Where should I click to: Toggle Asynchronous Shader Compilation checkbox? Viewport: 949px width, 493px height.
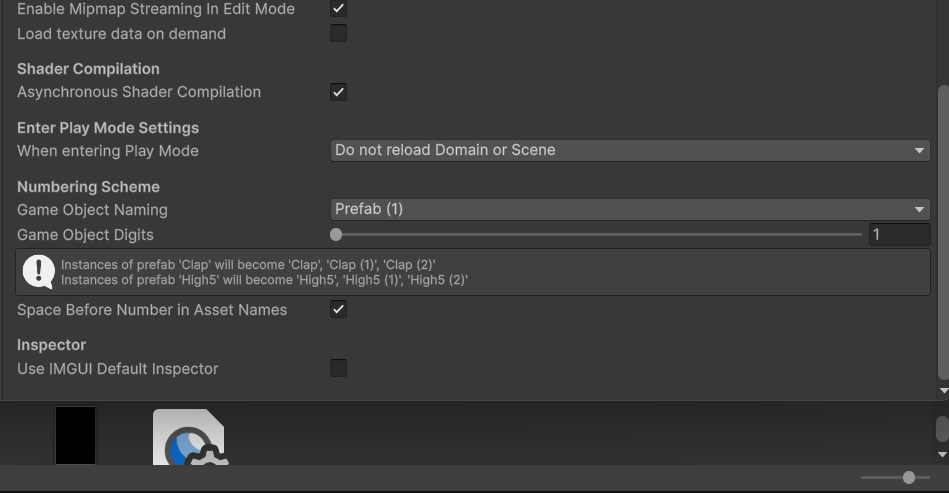coord(338,92)
